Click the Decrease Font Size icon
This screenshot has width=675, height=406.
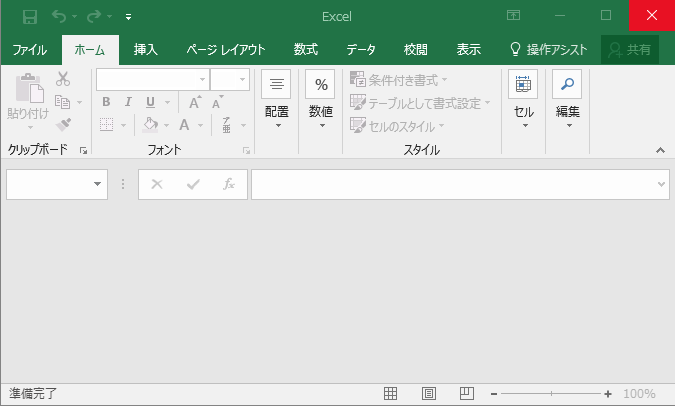(217, 102)
